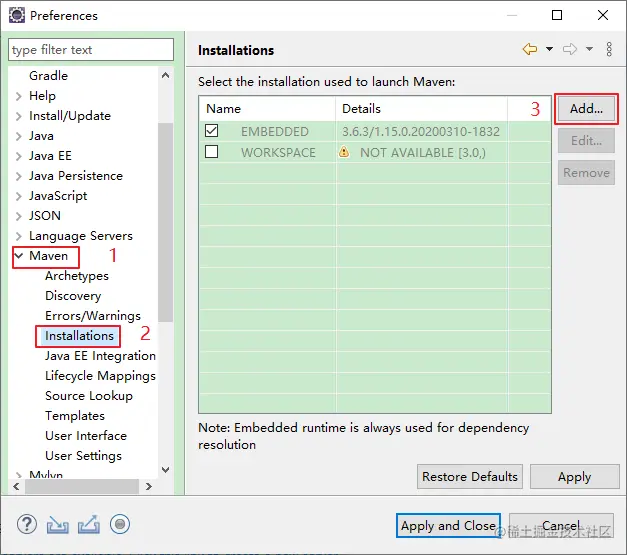The width and height of the screenshot is (627, 555).
Task: Click the Apply button
Action: click(x=575, y=476)
